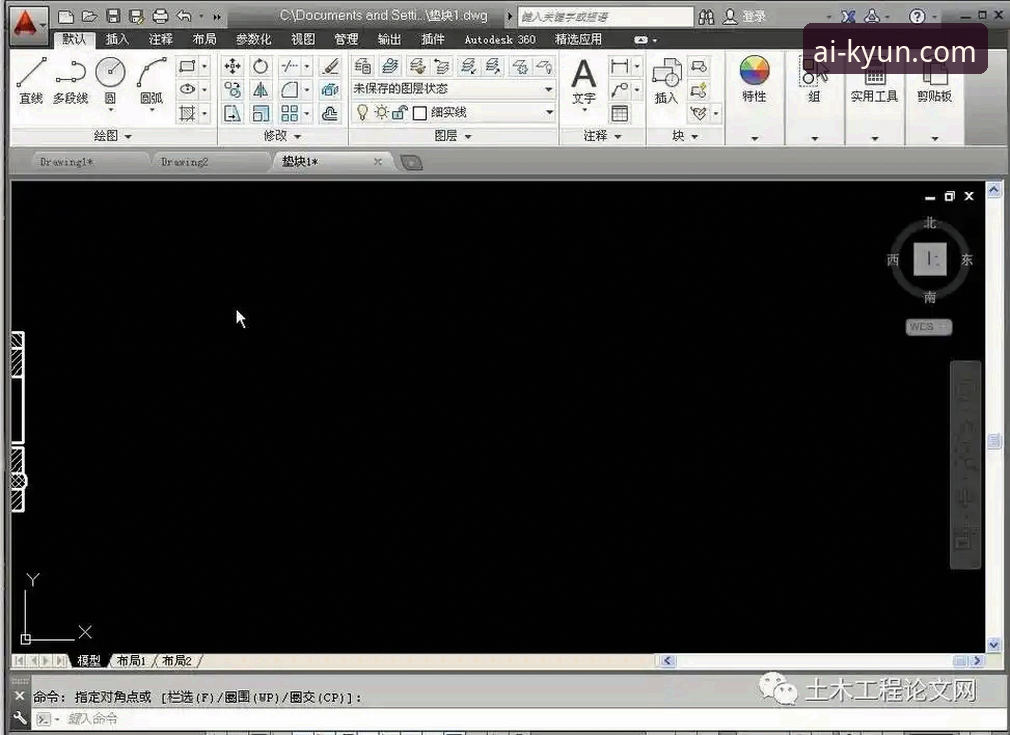Click the Undo arrow in quick access toolbar
1010x735 pixels.
coord(184,17)
